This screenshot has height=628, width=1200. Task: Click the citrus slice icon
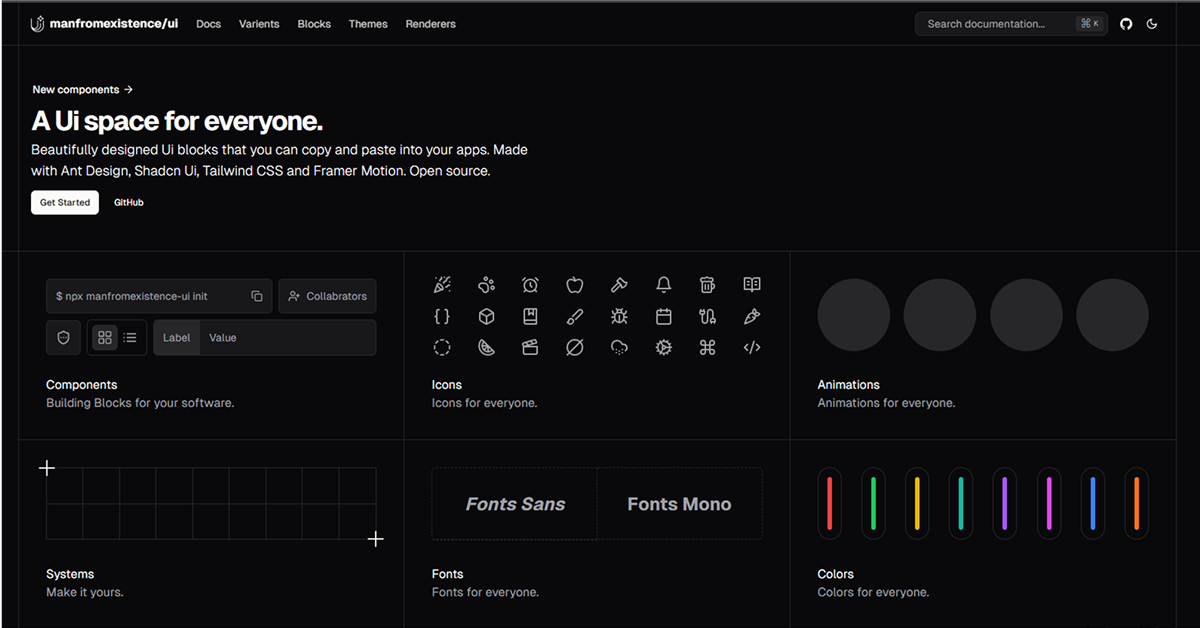486,347
